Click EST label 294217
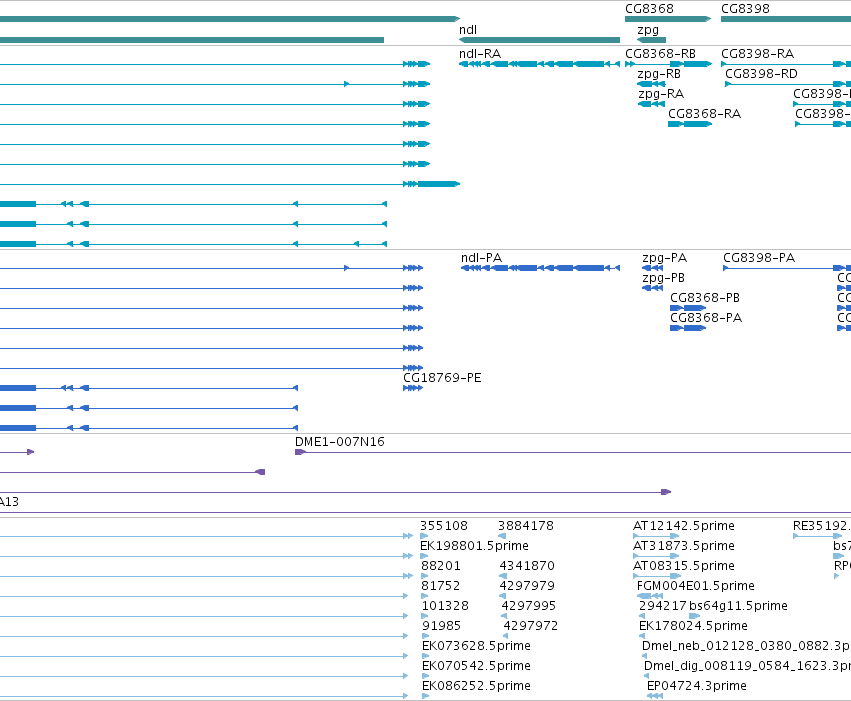The width and height of the screenshot is (851, 701). (x=663, y=606)
